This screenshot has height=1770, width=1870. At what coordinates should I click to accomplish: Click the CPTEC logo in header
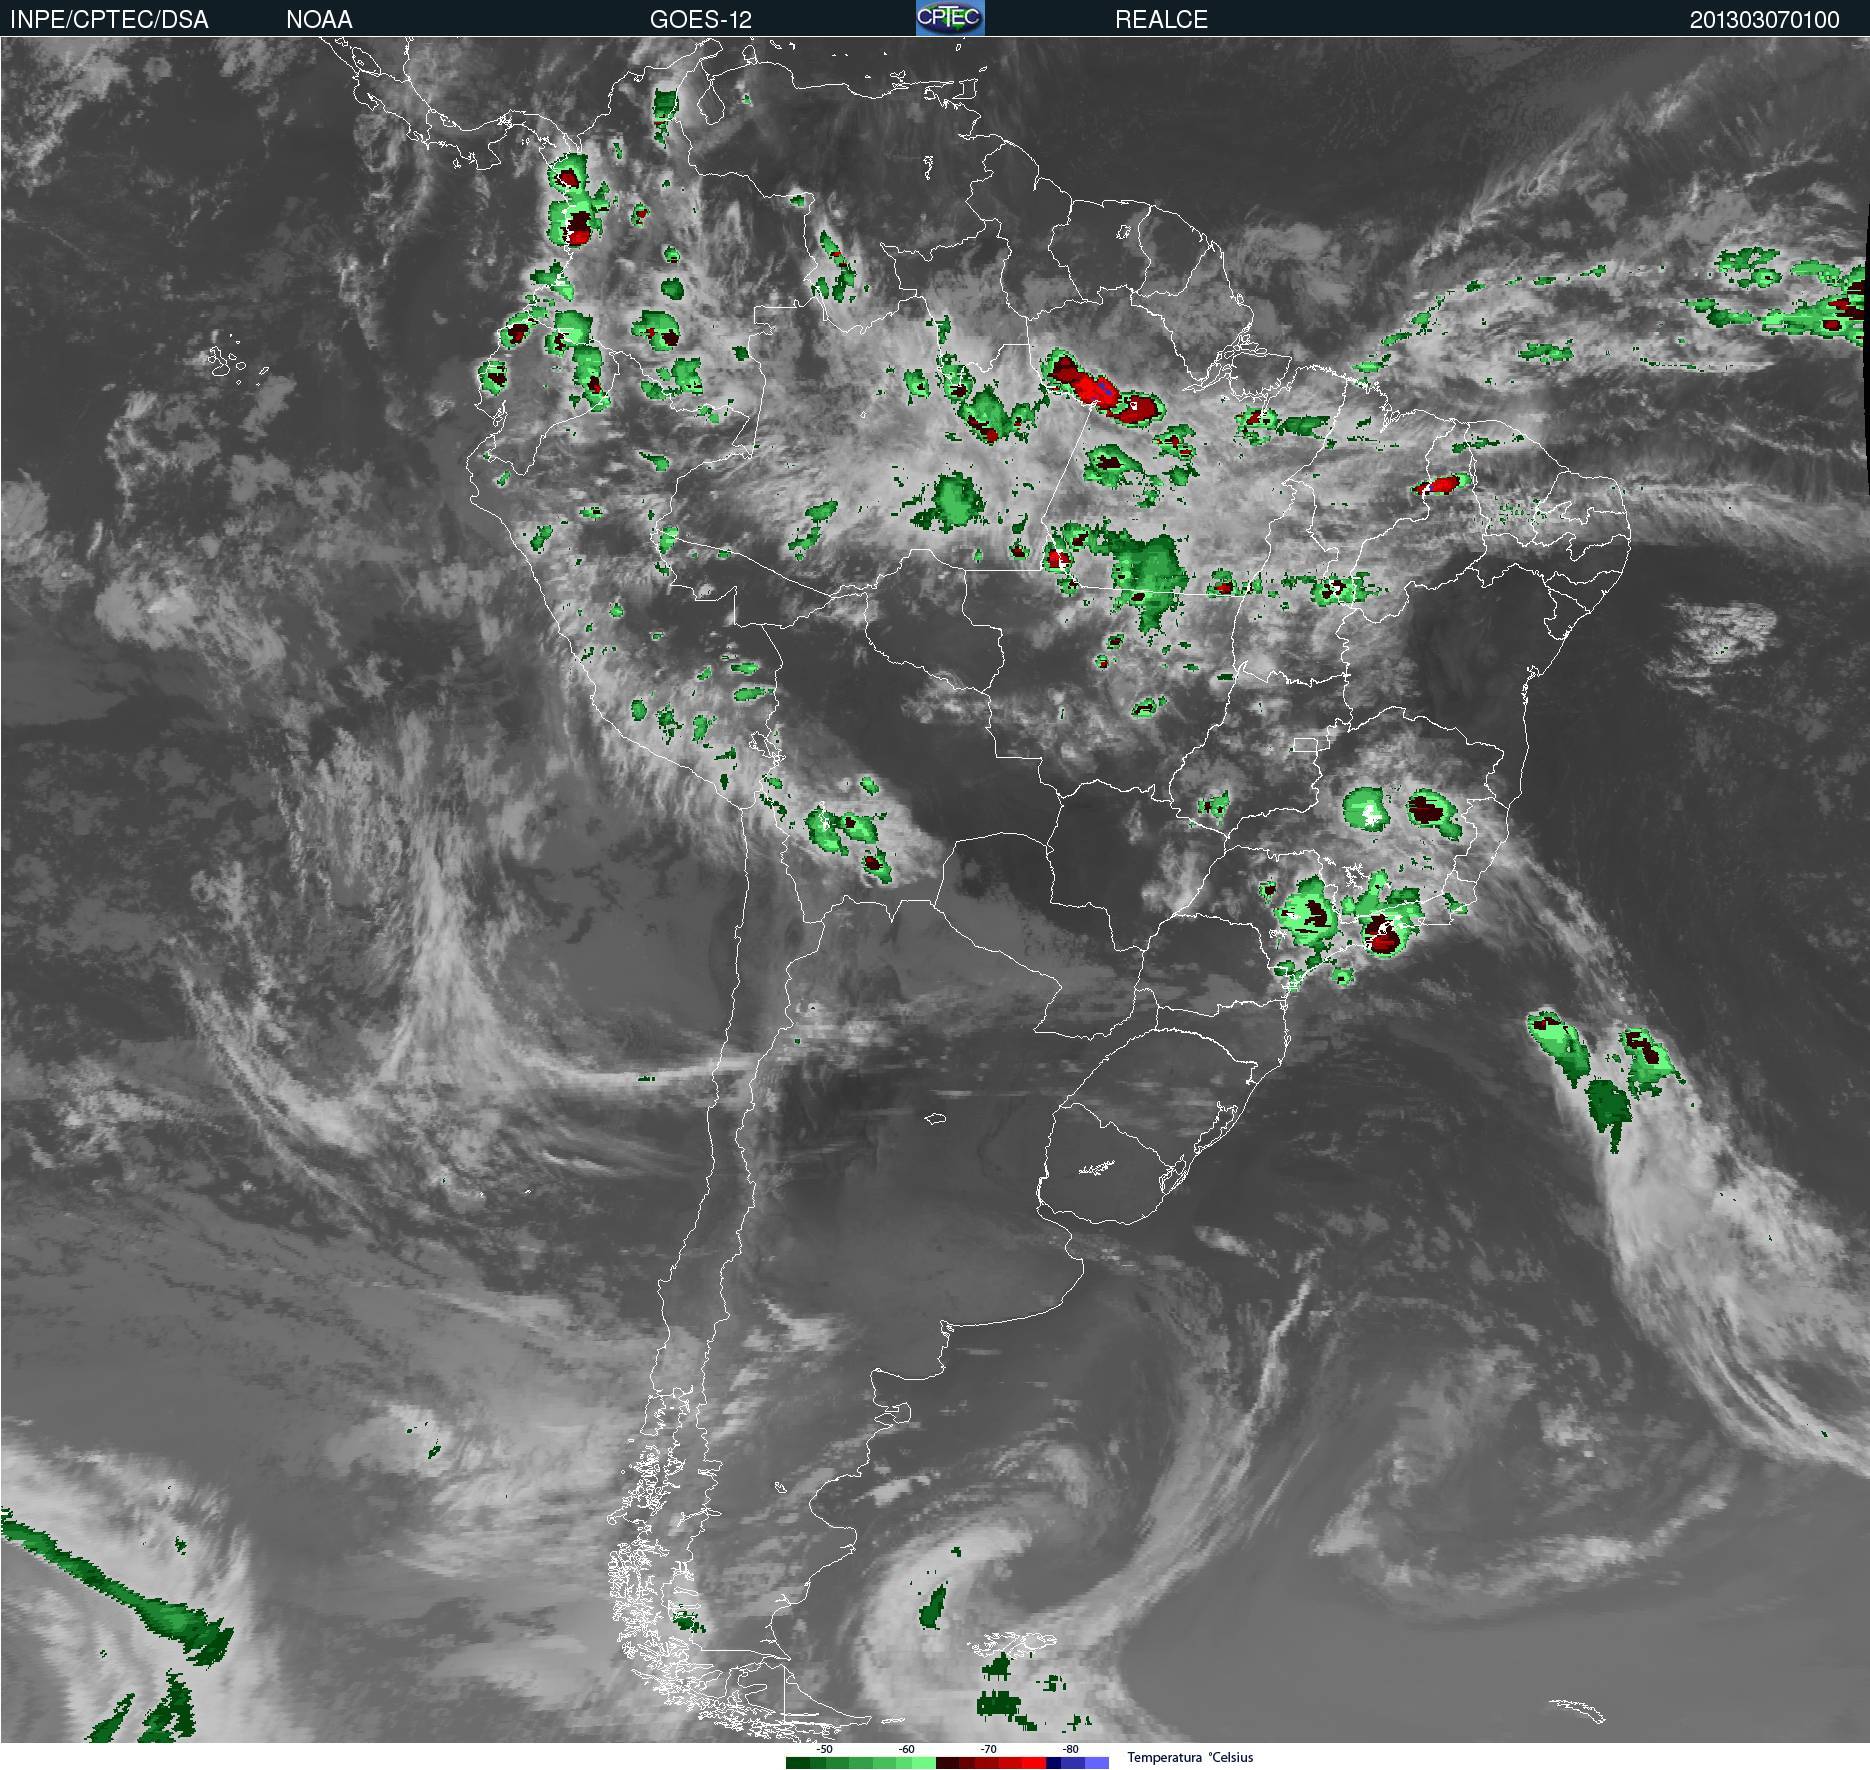950,18
